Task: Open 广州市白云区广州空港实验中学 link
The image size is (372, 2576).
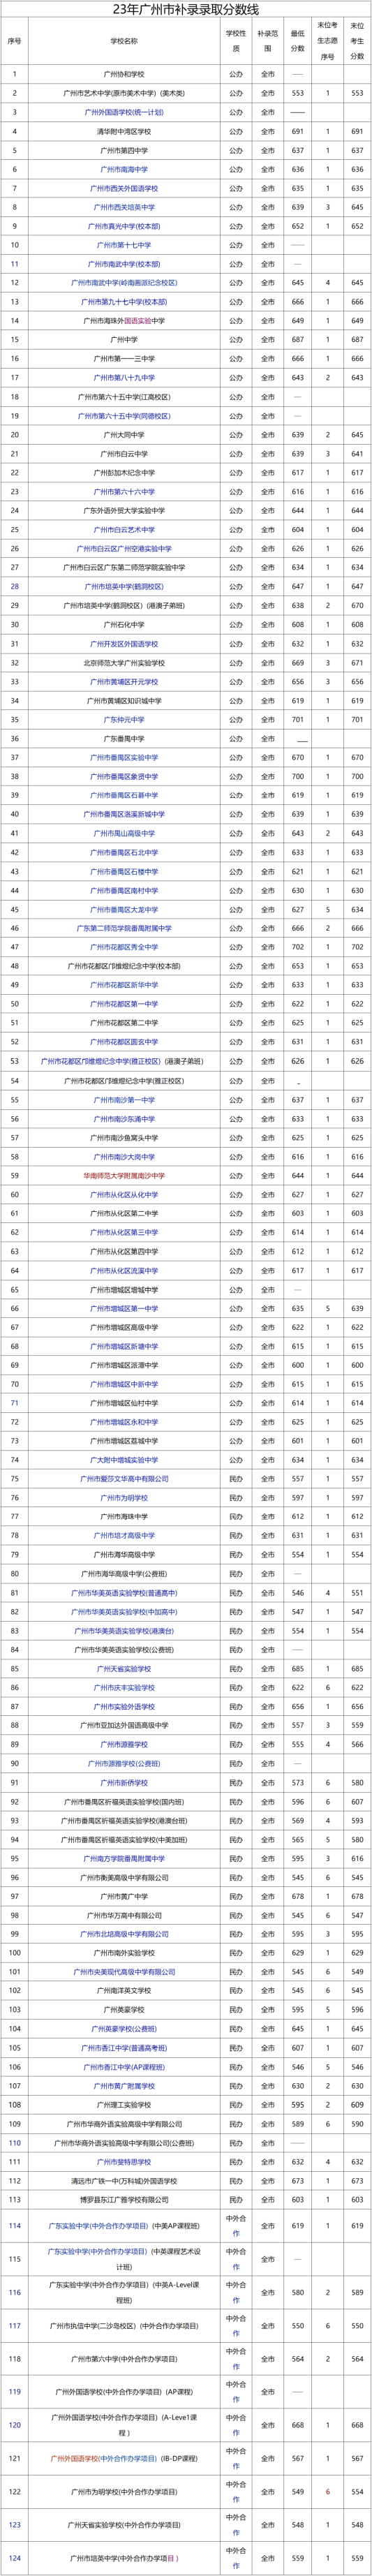Action: [x=124, y=549]
